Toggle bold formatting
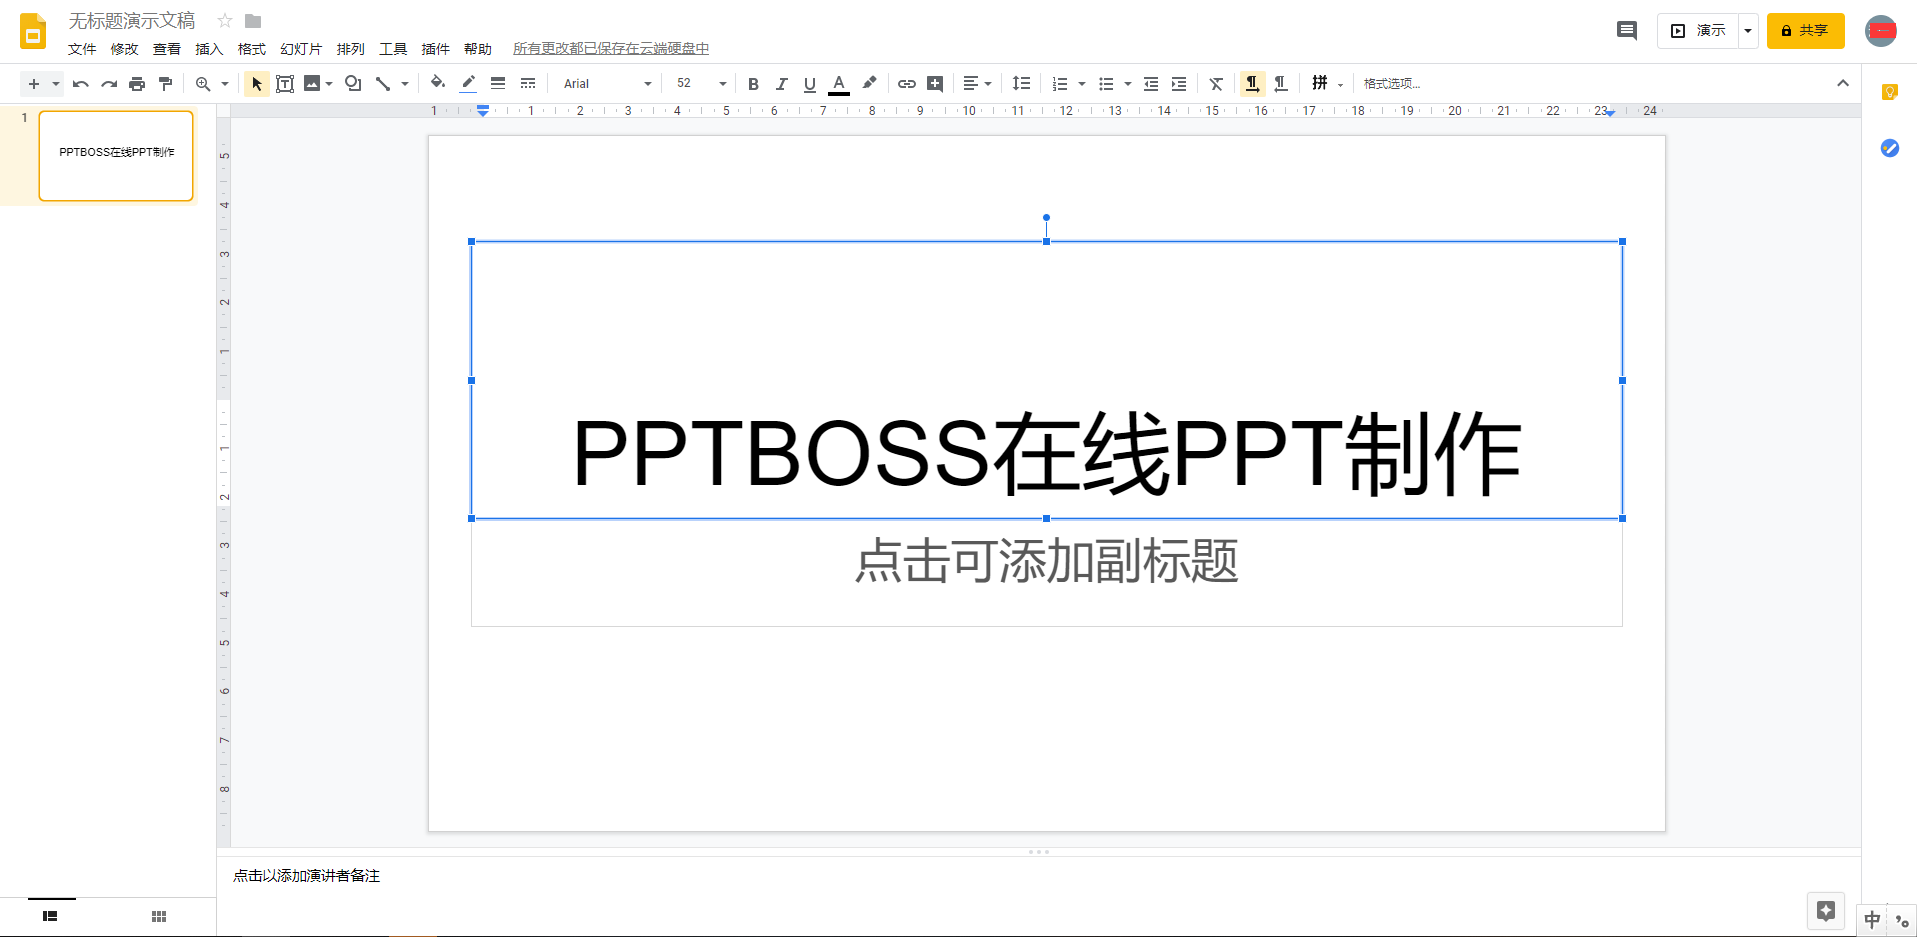The image size is (1917, 937). click(x=754, y=84)
